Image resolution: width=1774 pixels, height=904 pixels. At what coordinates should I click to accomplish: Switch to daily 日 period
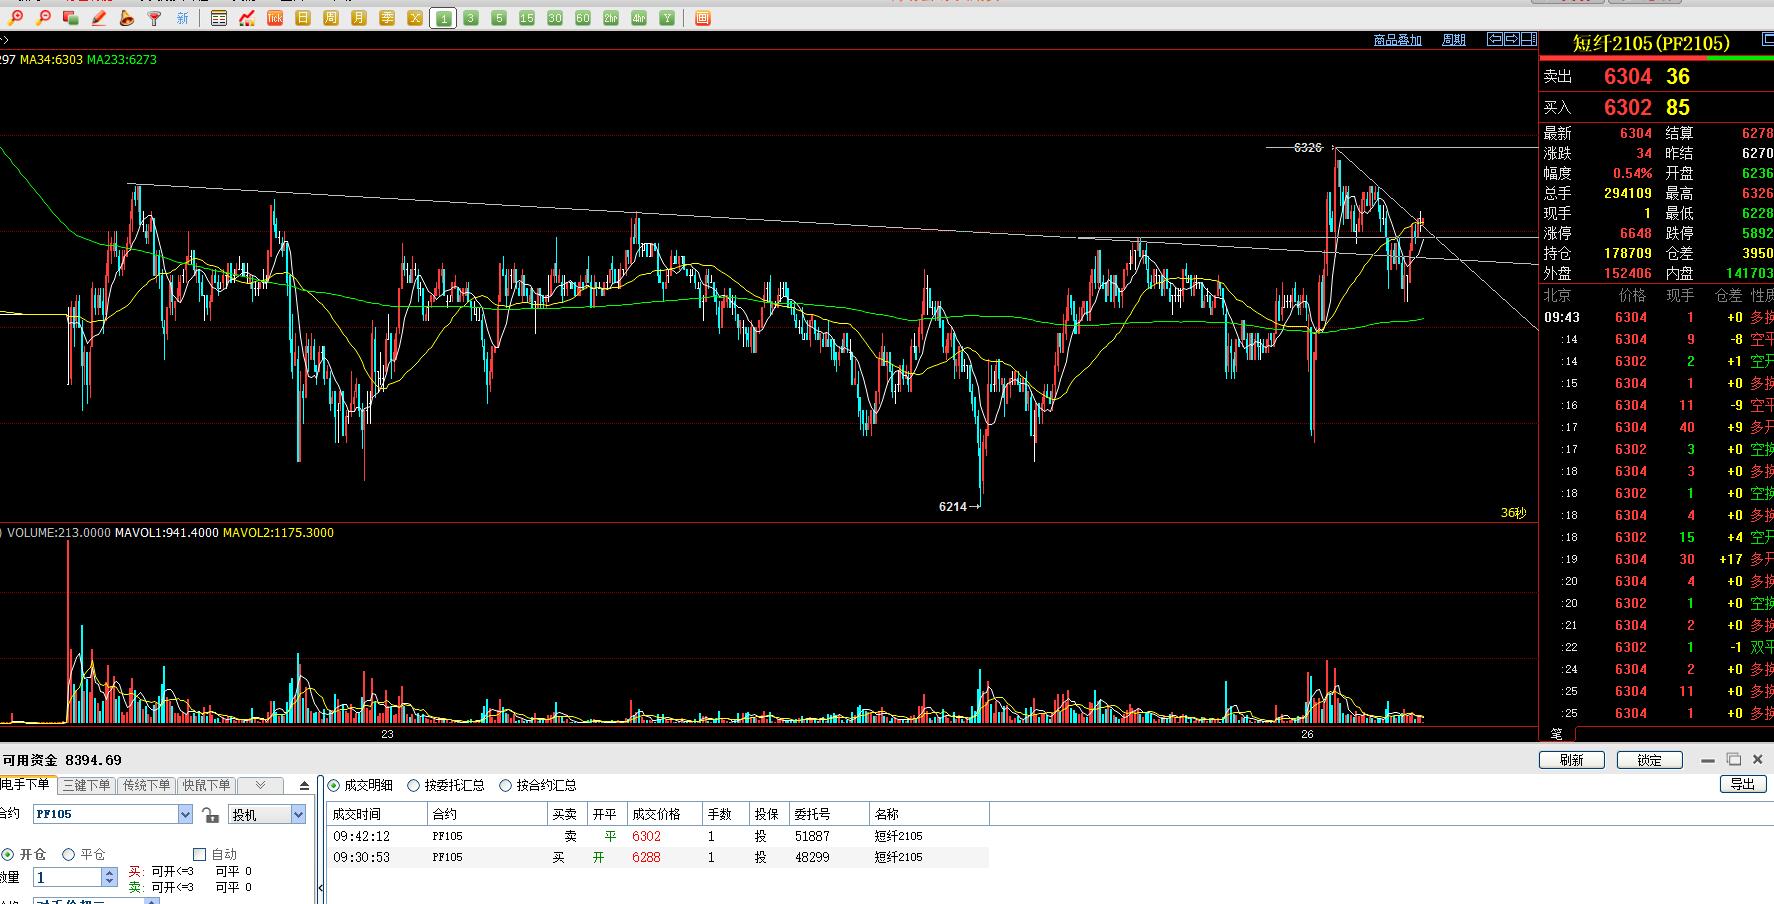click(303, 18)
